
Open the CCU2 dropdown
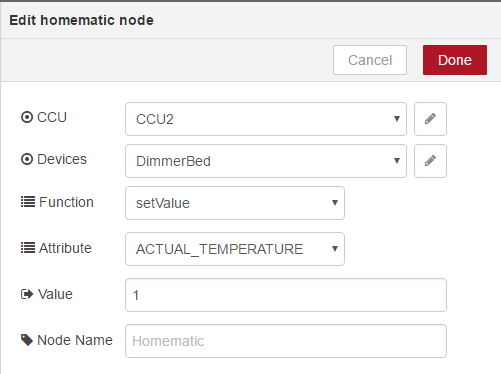point(266,119)
